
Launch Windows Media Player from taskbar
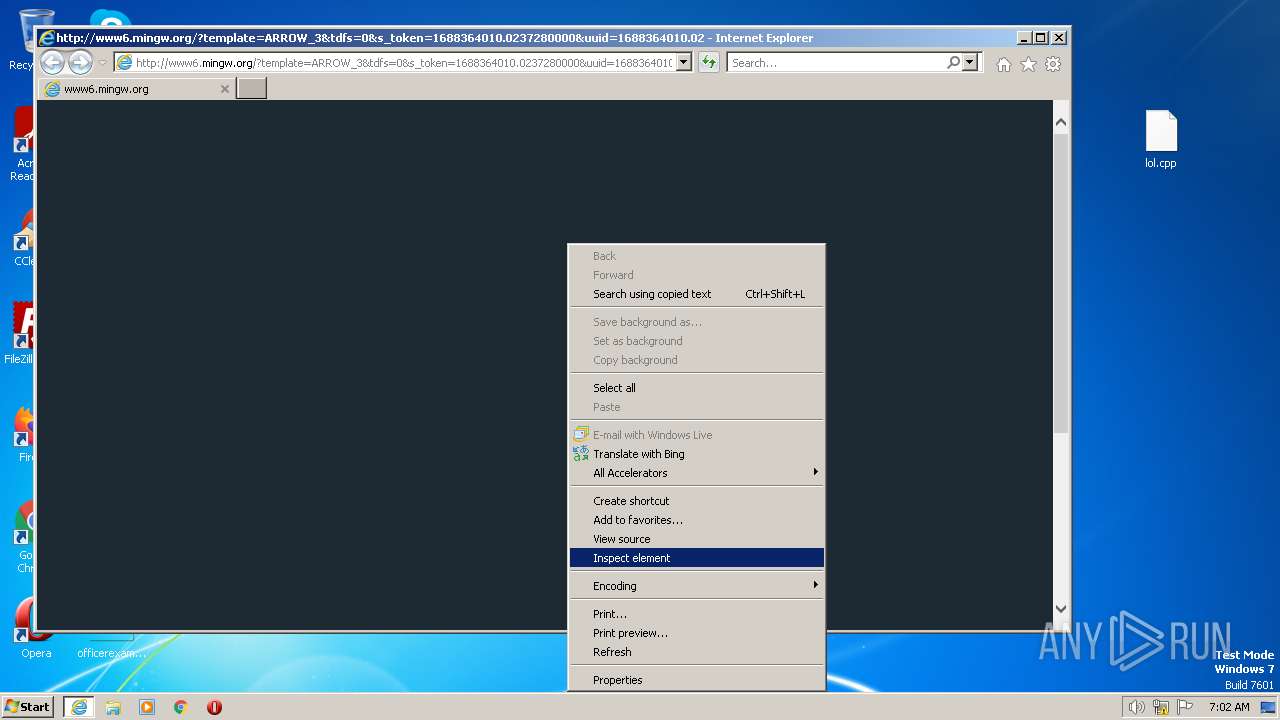coord(147,707)
